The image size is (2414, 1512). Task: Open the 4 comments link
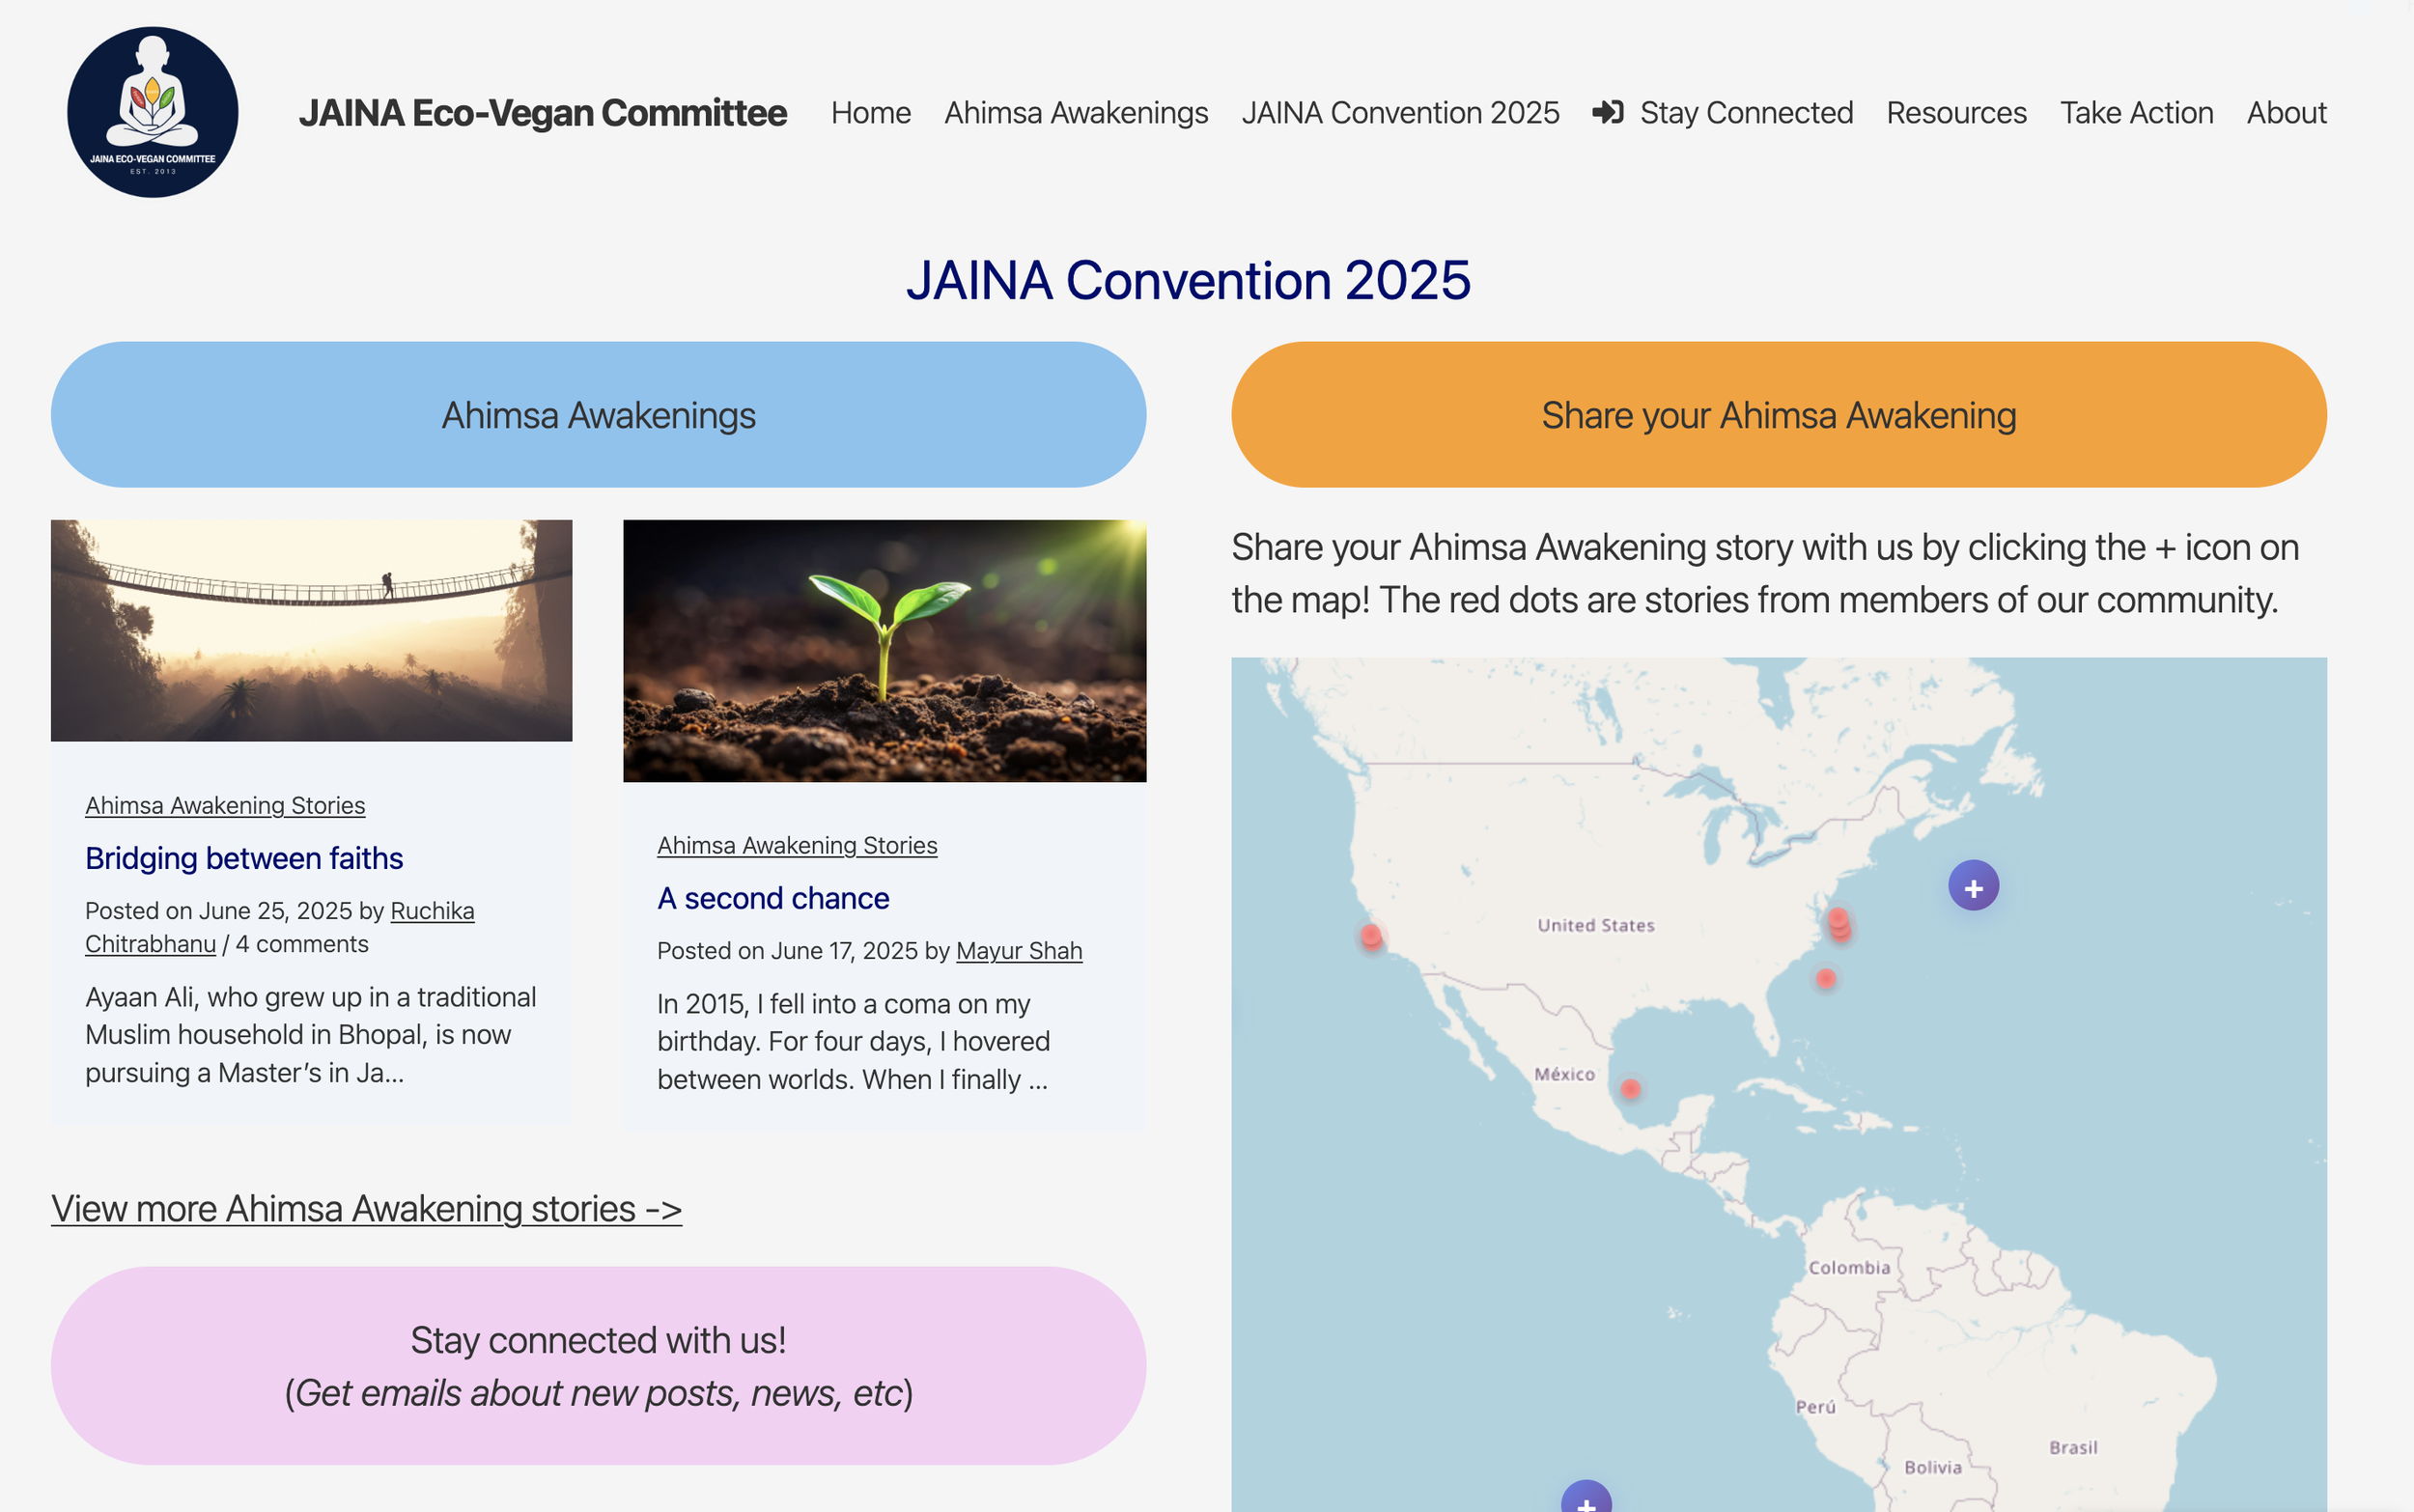(x=302, y=943)
